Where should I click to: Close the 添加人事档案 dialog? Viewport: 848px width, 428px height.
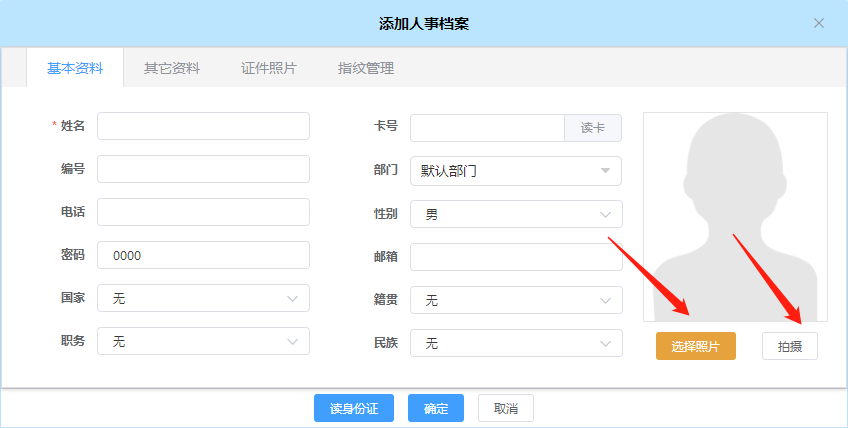pyautogui.click(x=819, y=23)
